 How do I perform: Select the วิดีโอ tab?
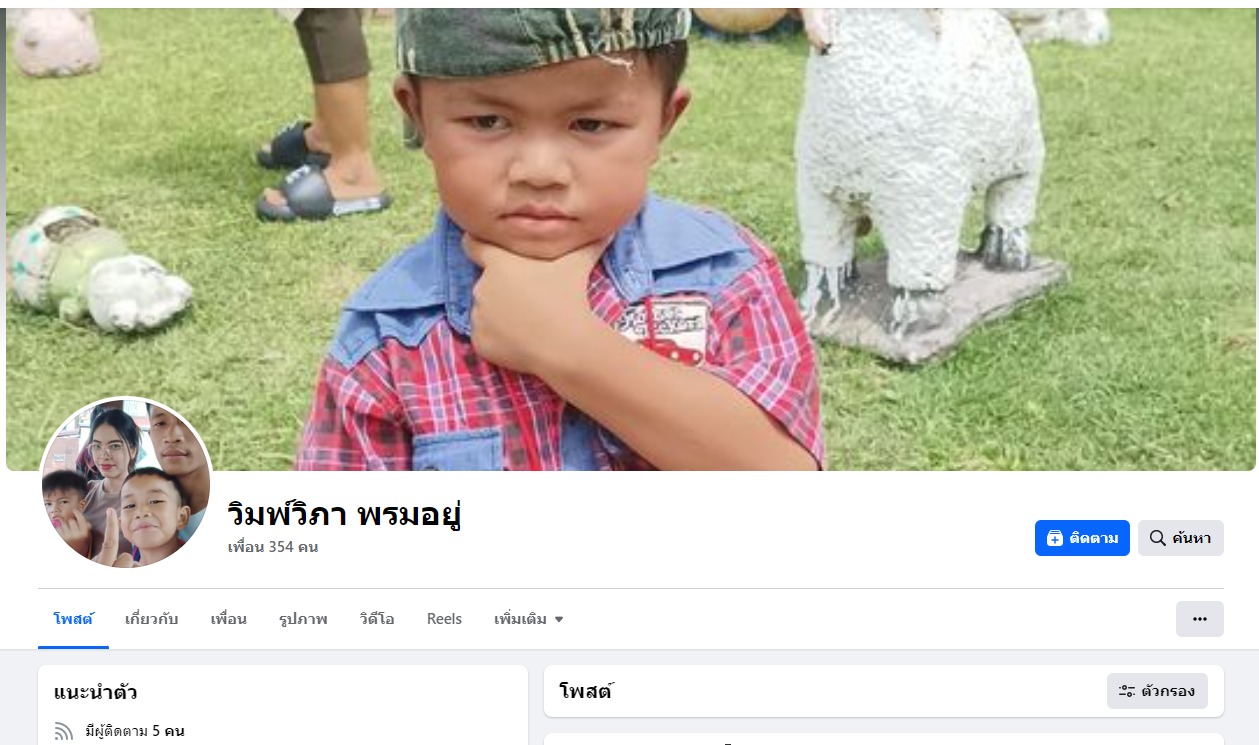(x=377, y=619)
